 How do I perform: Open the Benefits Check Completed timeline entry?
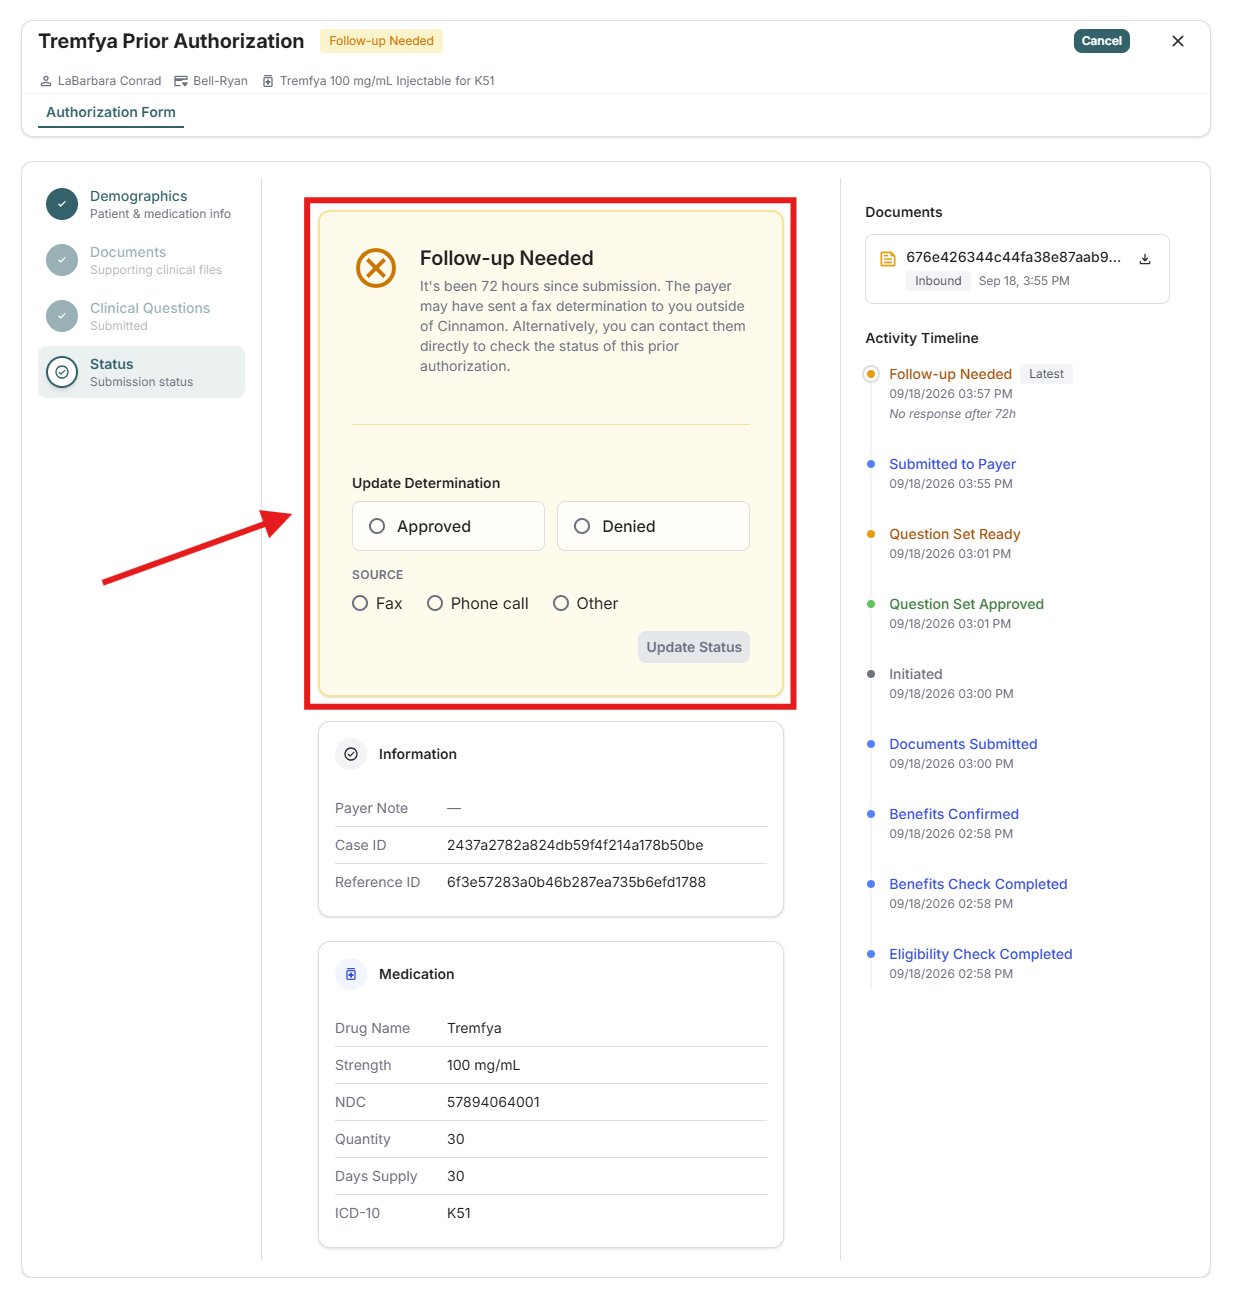click(978, 884)
